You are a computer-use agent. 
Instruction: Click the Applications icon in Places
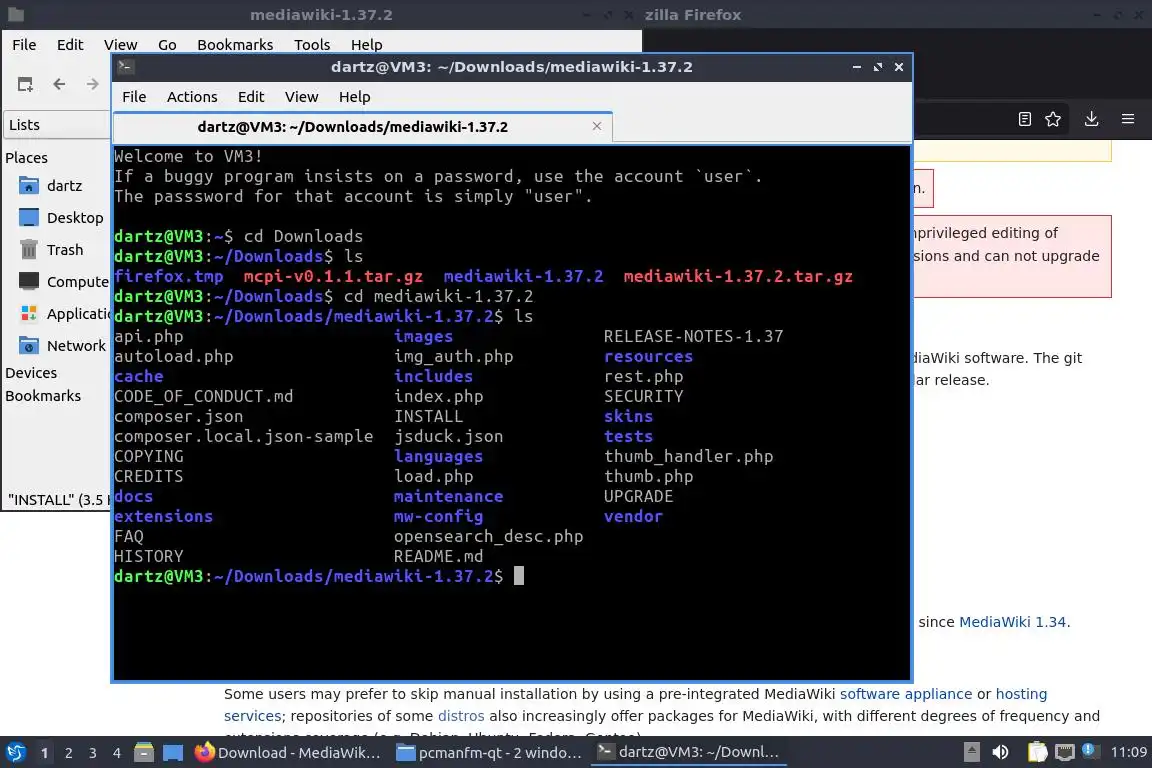(x=29, y=314)
